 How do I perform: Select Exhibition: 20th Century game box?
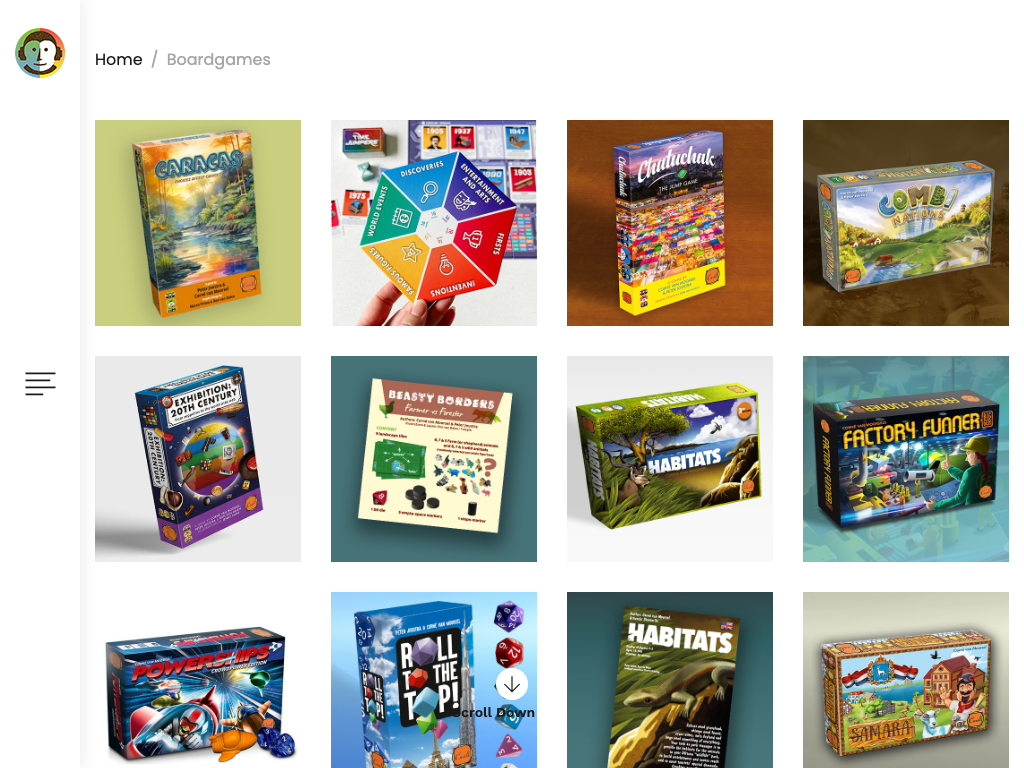click(x=198, y=458)
